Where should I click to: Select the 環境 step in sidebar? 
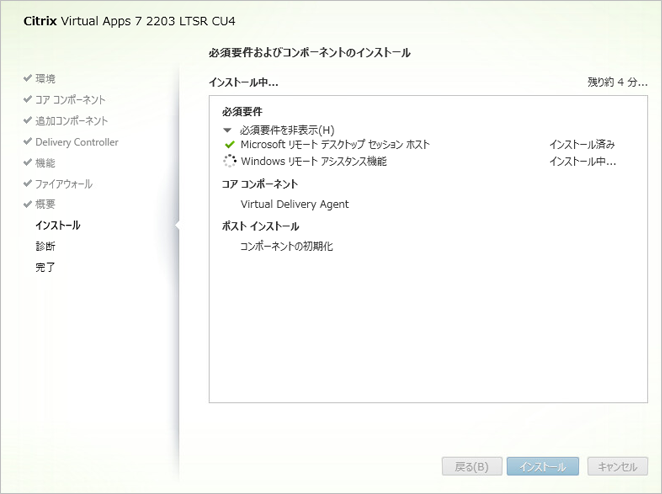45,79
